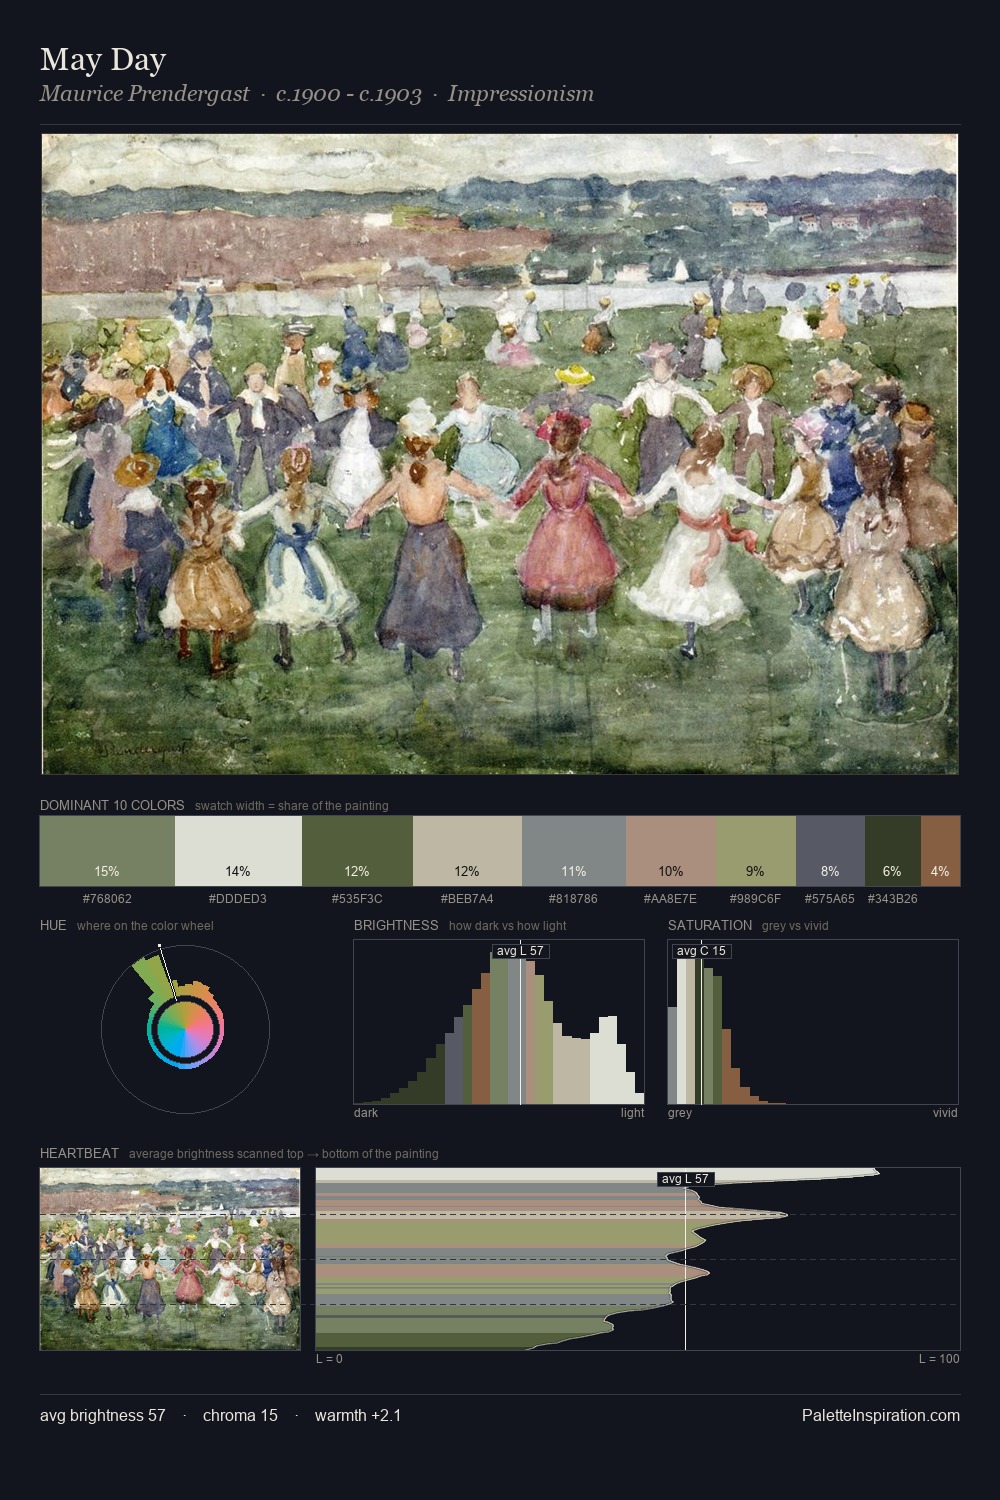
Task: Click artist name 'Maurice Prendergast'
Action: (144, 94)
